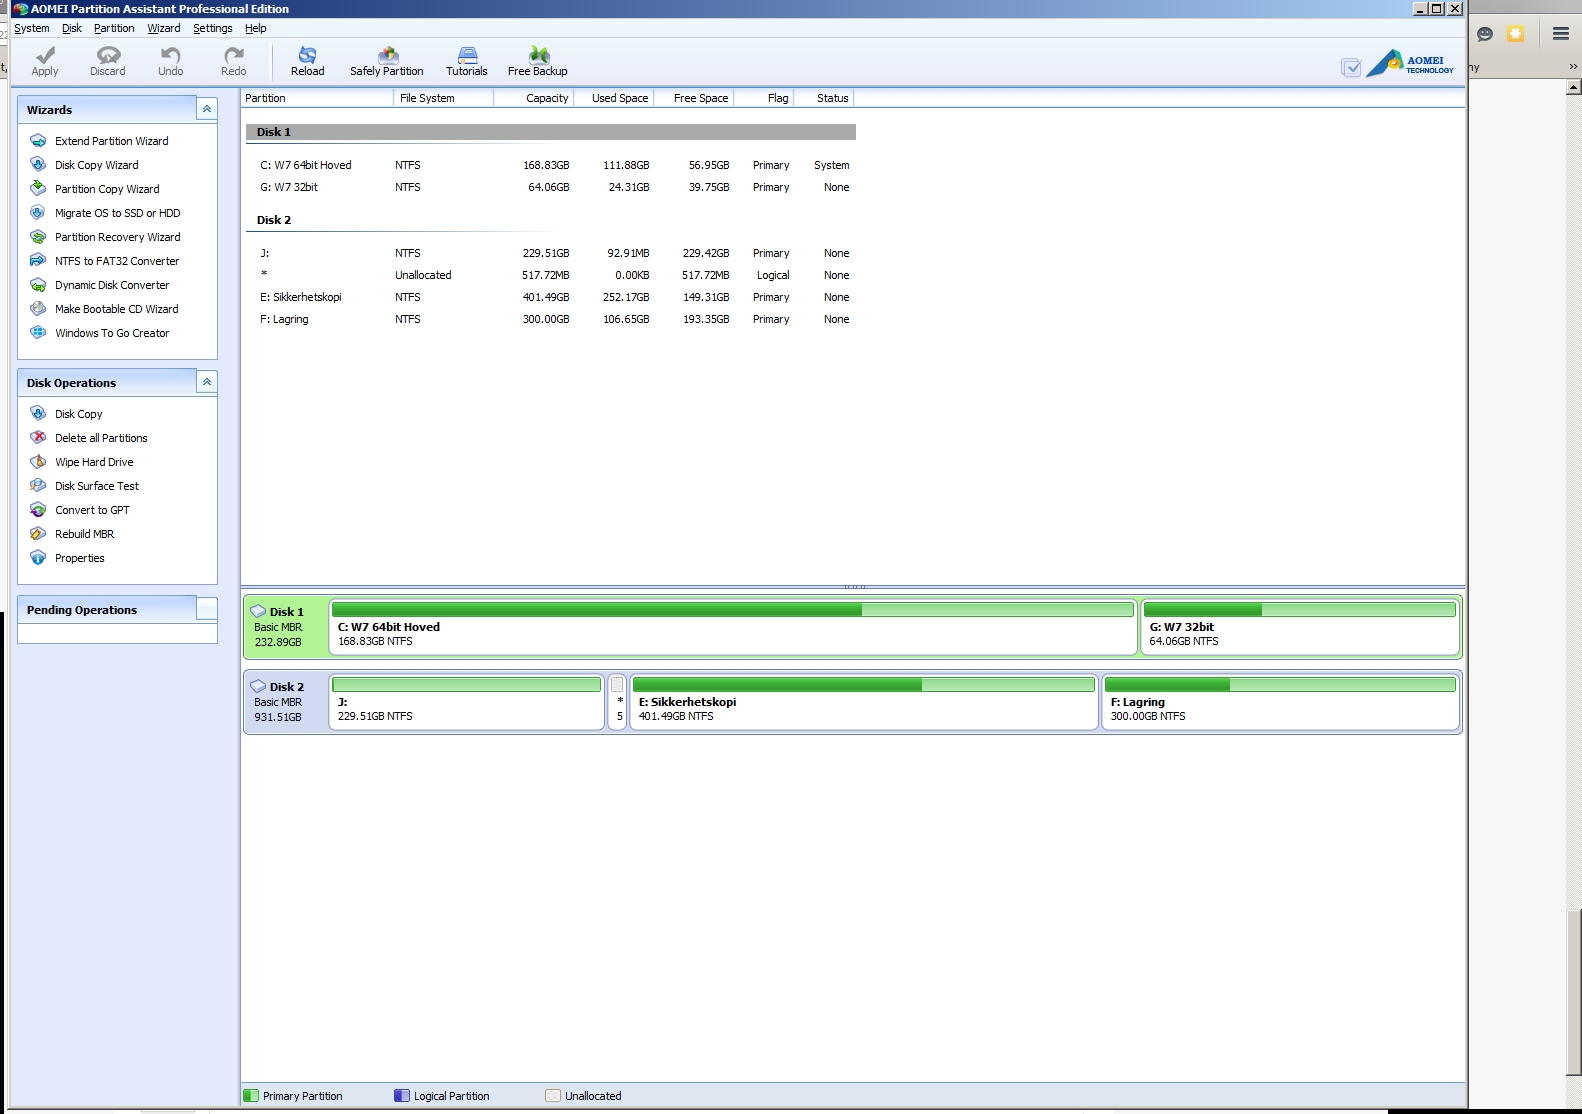Image resolution: width=1582 pixels, height=1114 pixels.
Task: Click the Redo arrow icon
Action: coord(234,55)
